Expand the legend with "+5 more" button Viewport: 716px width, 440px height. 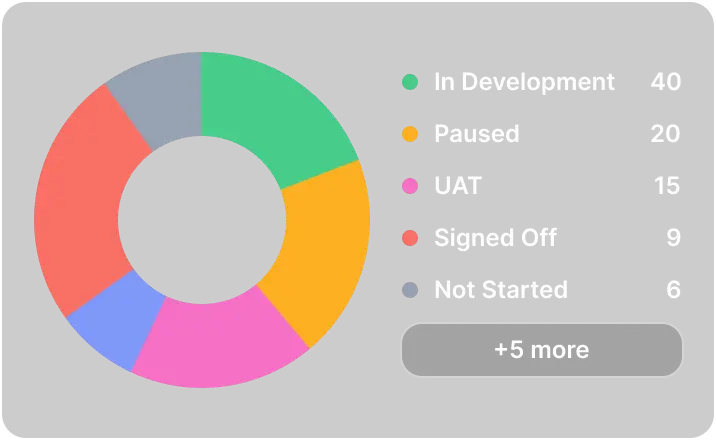(541, 350)
